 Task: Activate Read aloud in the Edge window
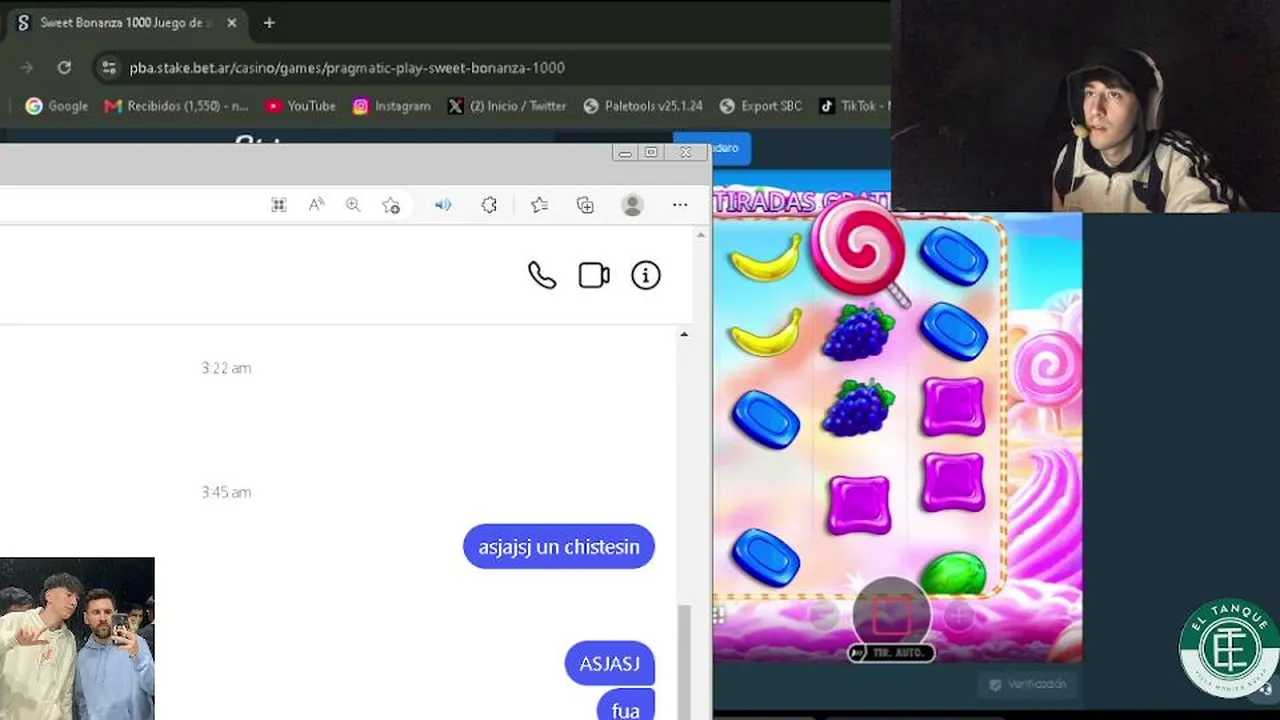point(316,205)
